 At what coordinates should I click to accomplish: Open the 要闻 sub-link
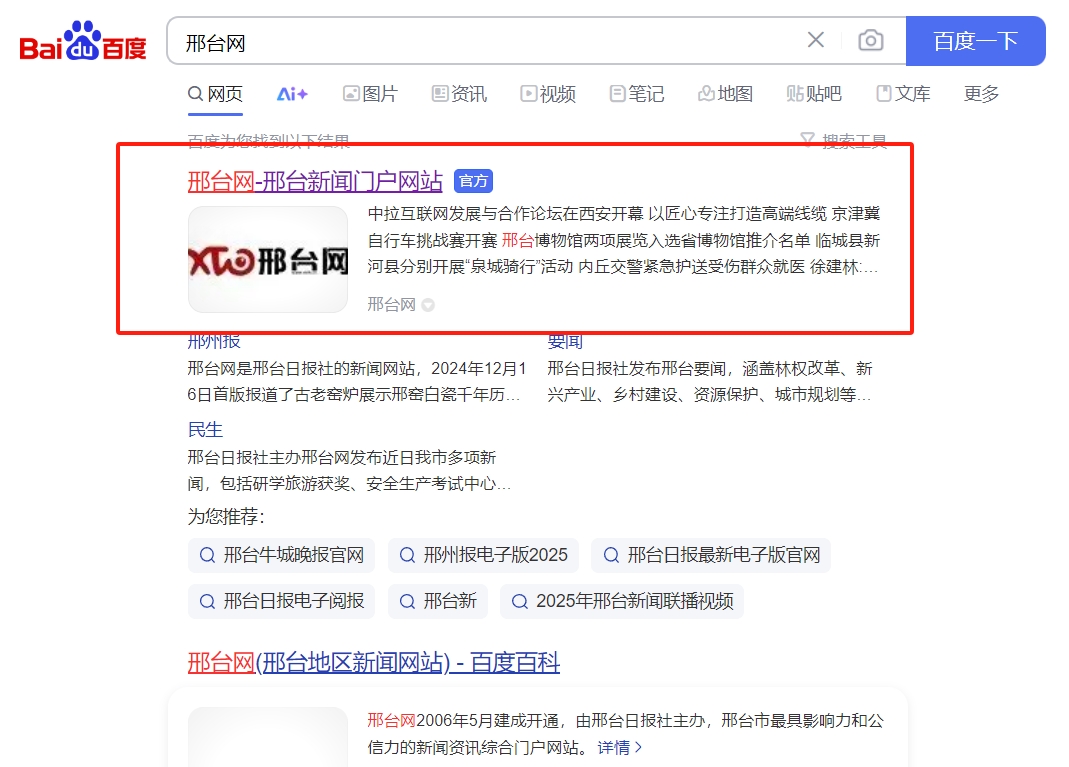pyautogui.click(x=565, y=341)
